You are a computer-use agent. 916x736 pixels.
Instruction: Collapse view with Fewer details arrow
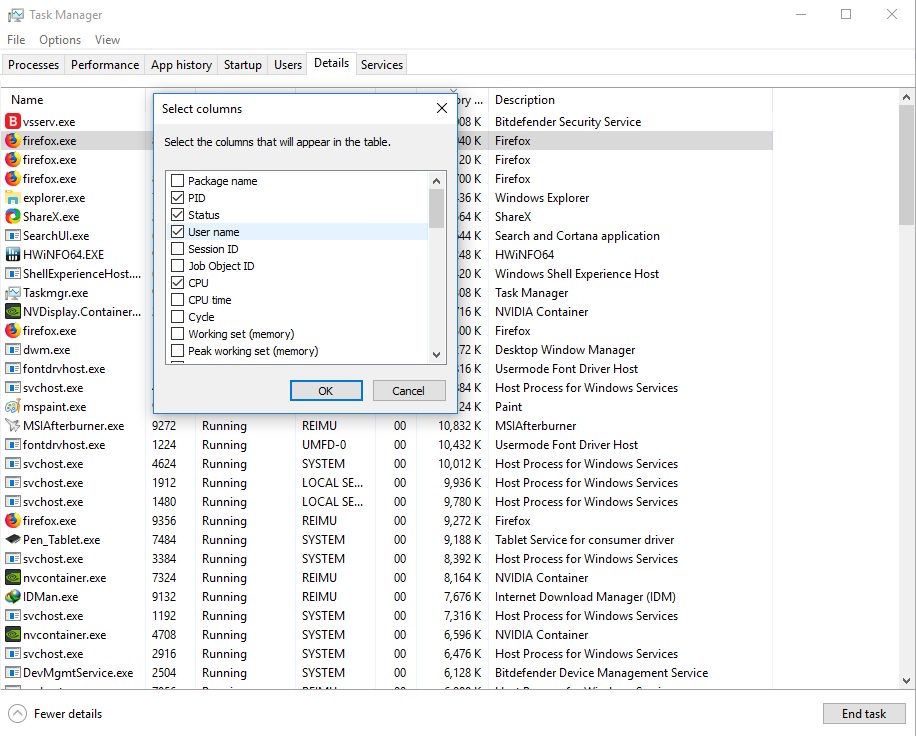tap(17, 714)
